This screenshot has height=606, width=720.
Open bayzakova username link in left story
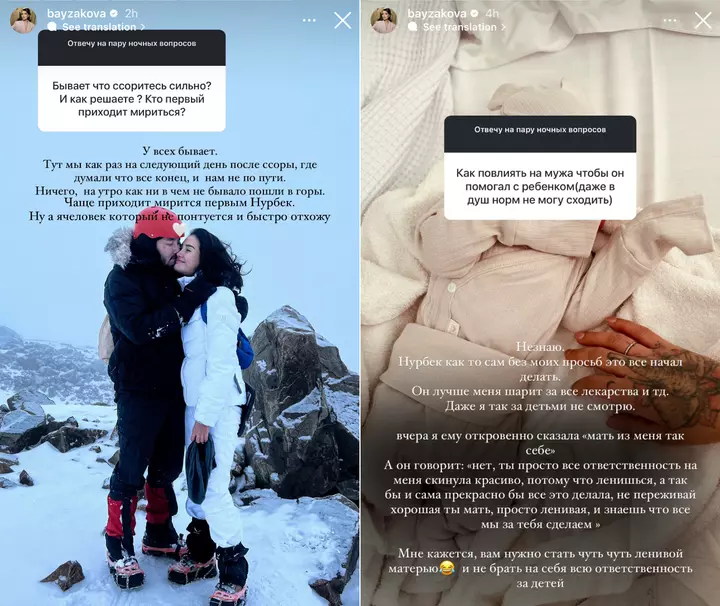pos(76,14)
